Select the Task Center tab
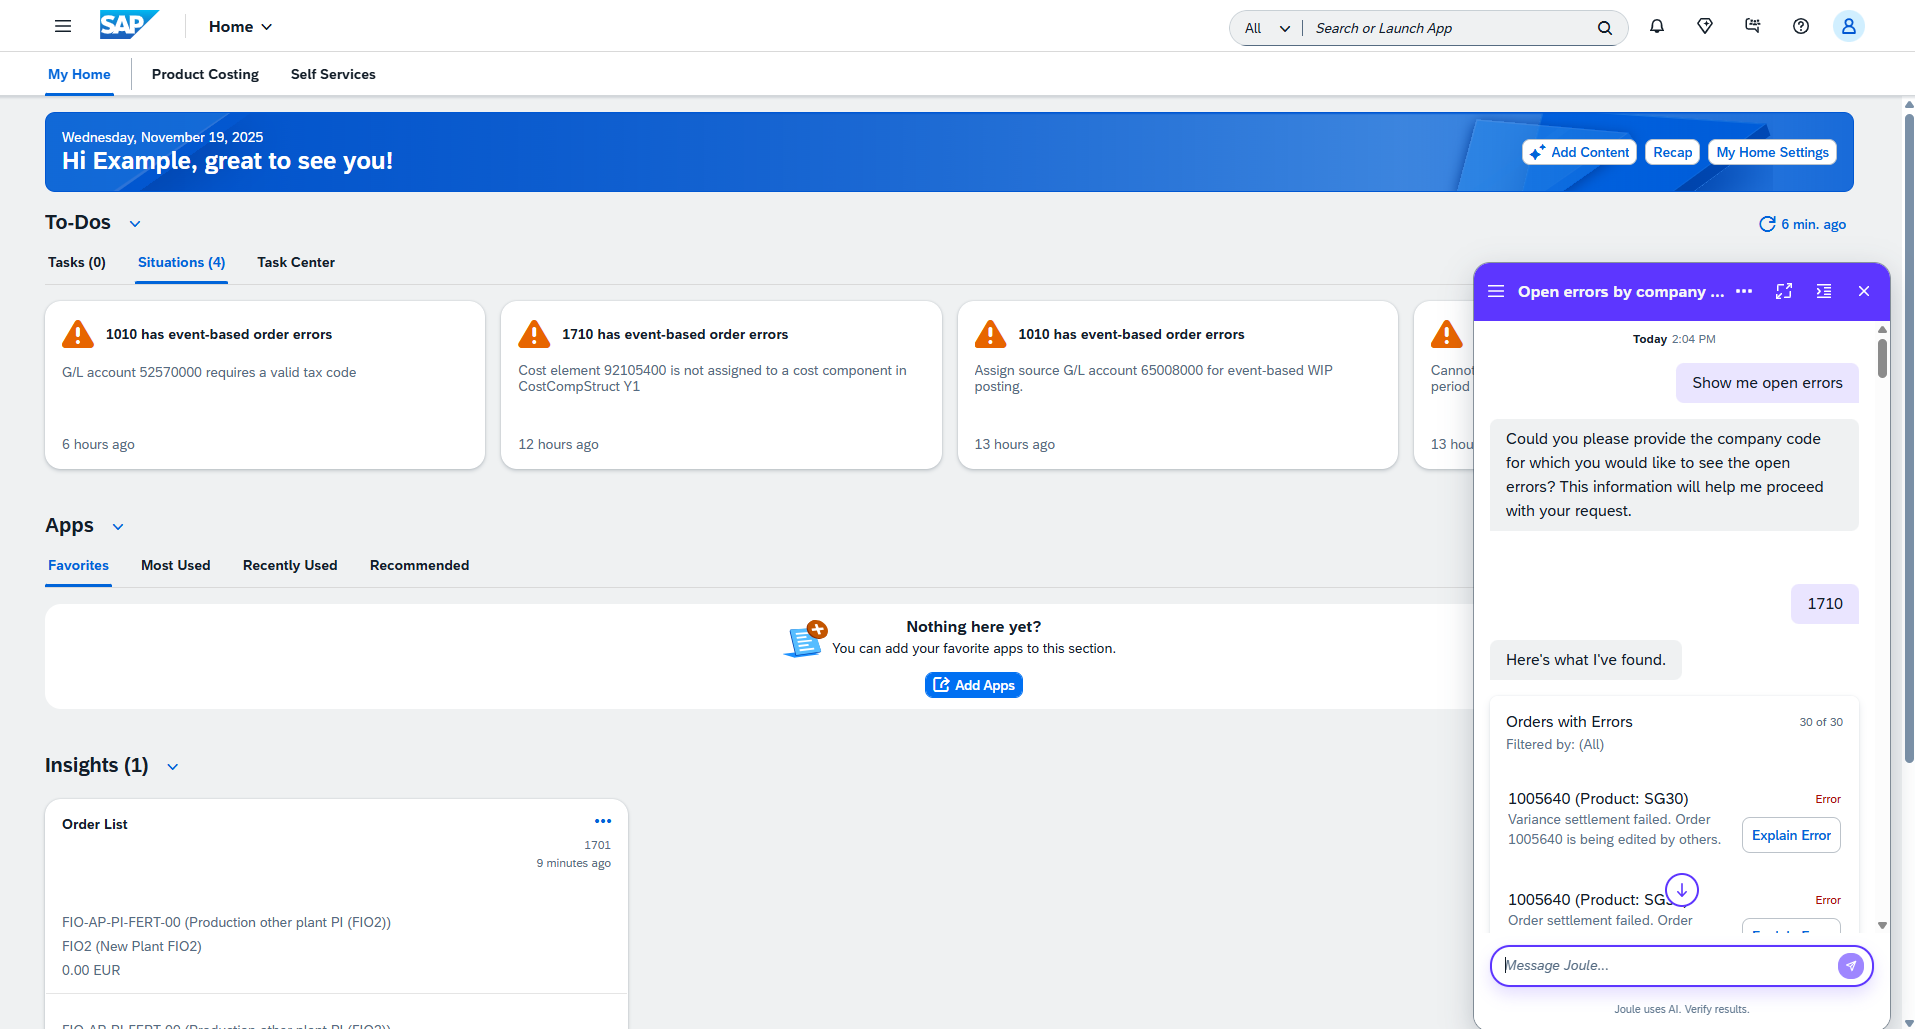The width and height of the screenshot is (1915, 1029). (x=295, y=262)
